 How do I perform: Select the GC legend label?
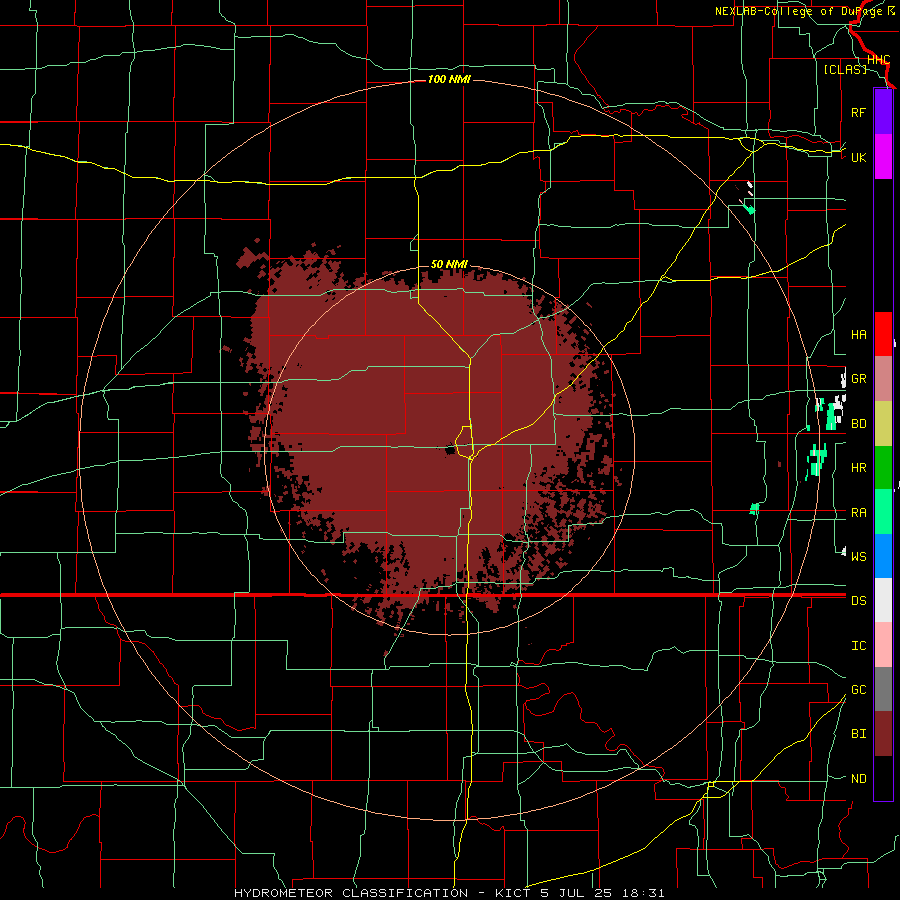pyautogui.click(x=859, y=690)
